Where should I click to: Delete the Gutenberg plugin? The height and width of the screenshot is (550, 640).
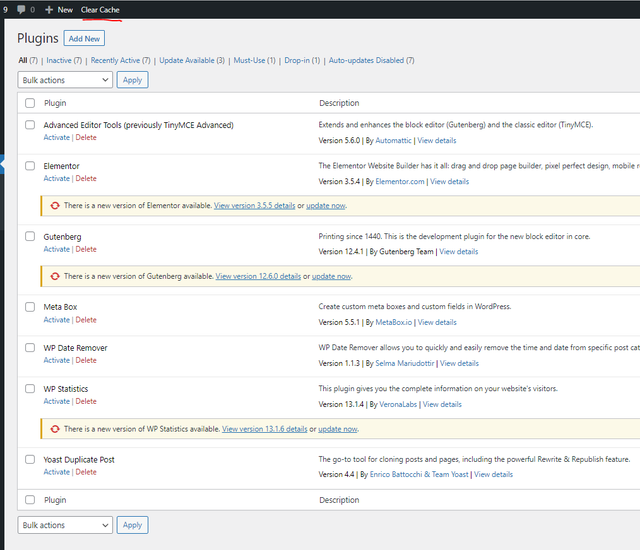click(86, 249)
